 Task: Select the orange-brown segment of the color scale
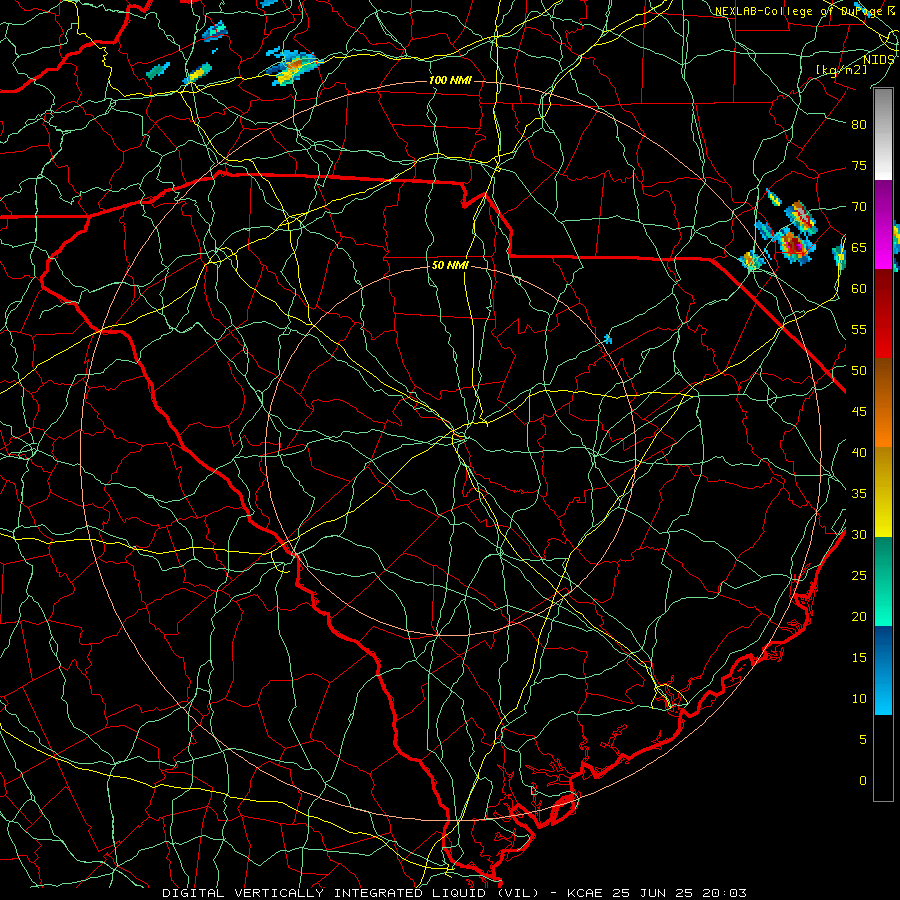coord(883,402)
